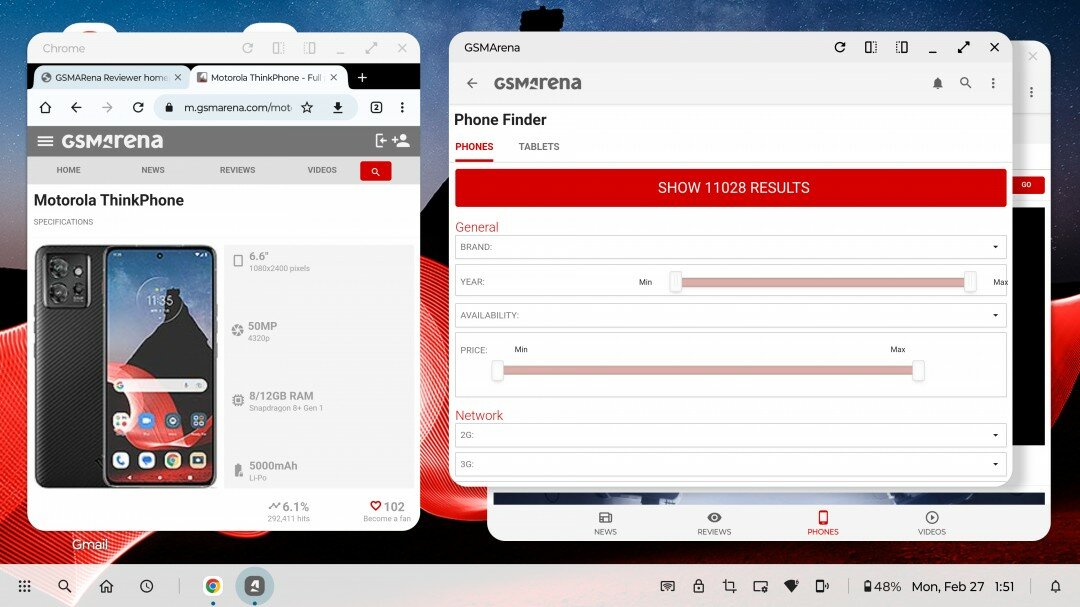Reload the page in Chrome's toolbar

coord(138,107)
